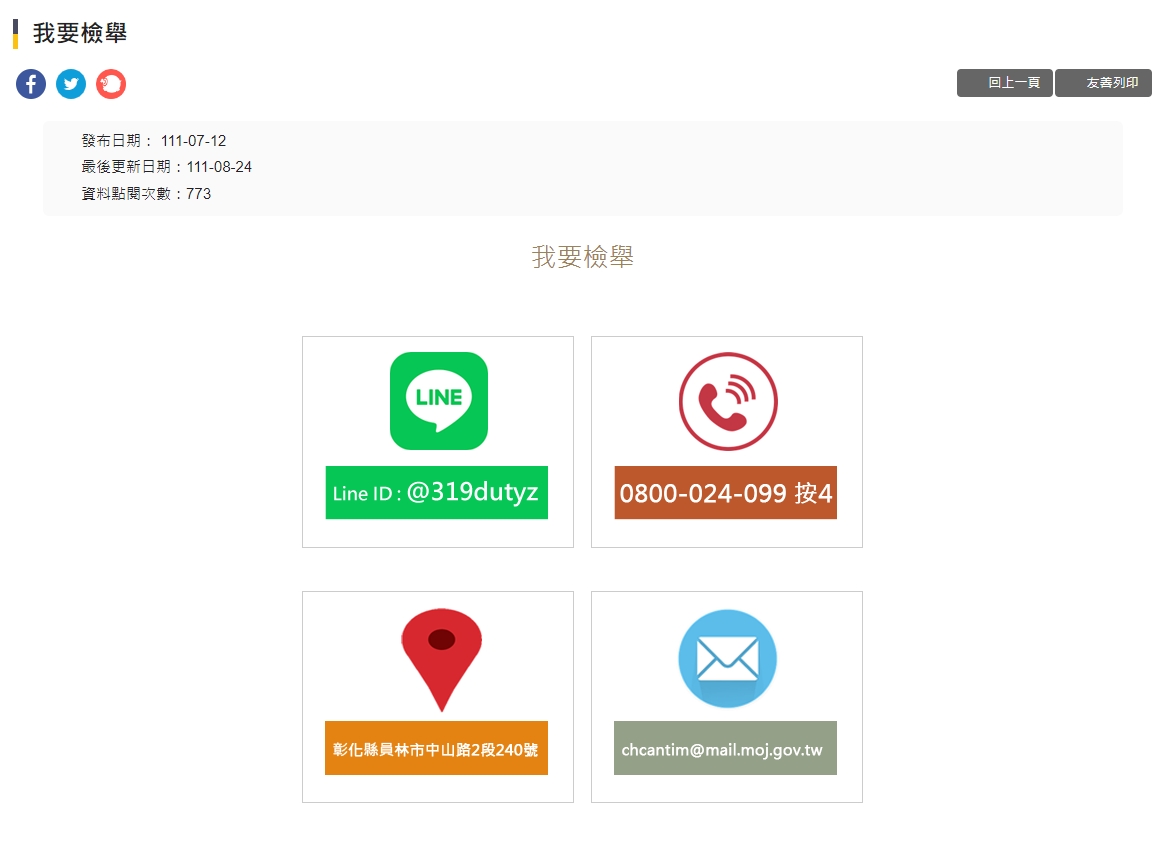Click the 發布日期 111-07-12 line
1167x865 pixels.
click(154, 141)
